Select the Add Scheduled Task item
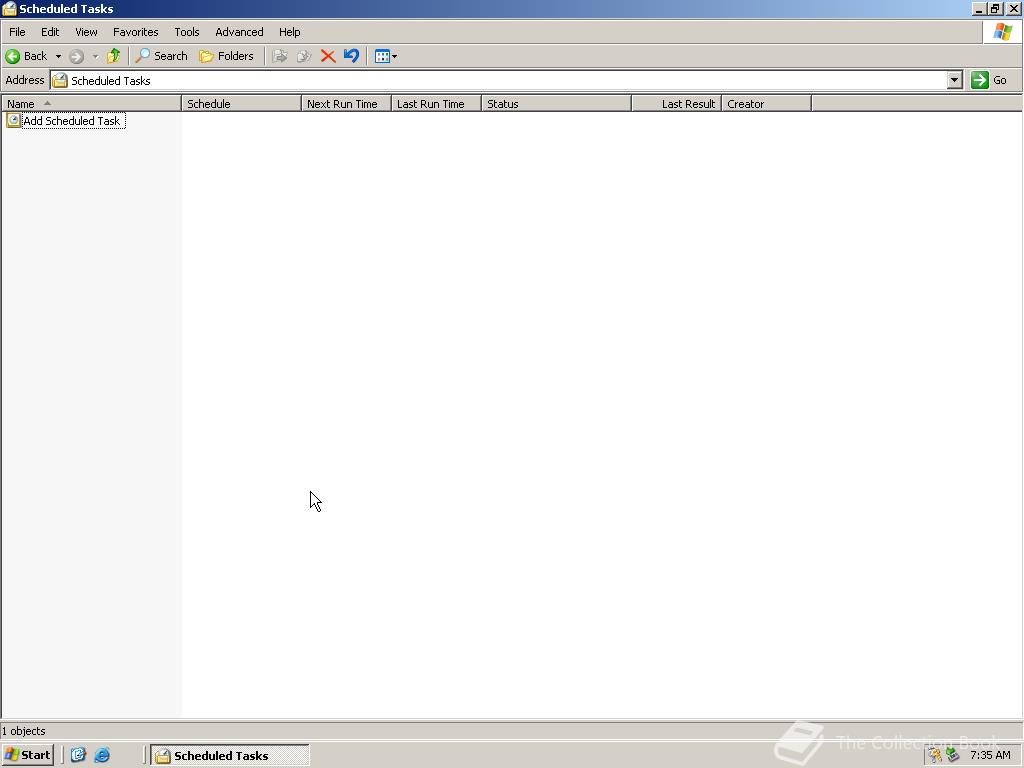The width and height of the screenshot is (1024, 768). click(65, 121)
